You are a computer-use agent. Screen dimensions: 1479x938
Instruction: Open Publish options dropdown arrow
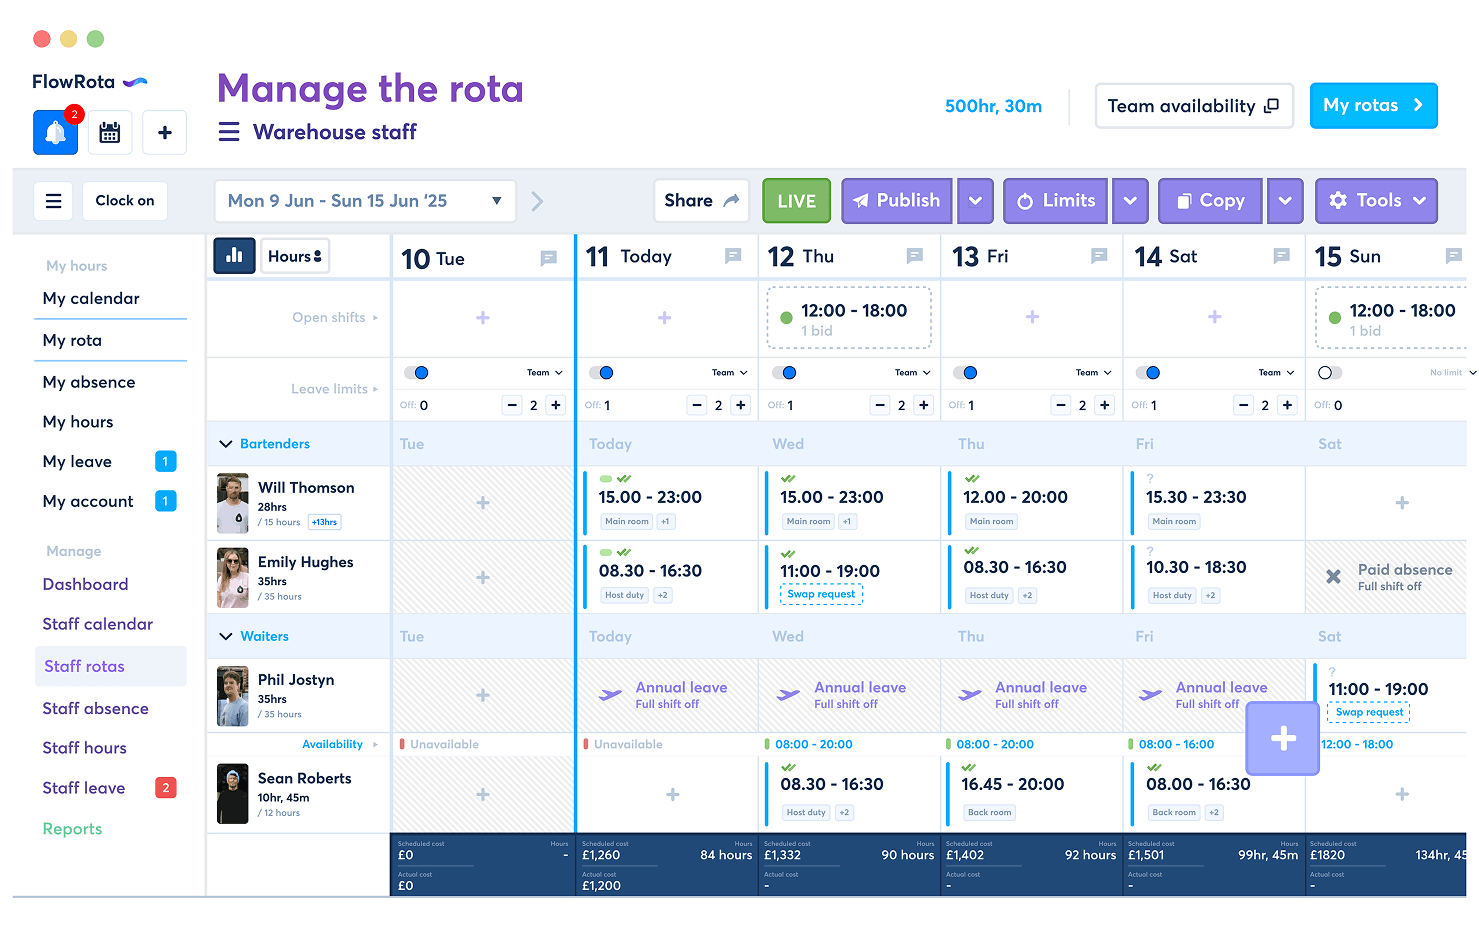tap(975, 201)
